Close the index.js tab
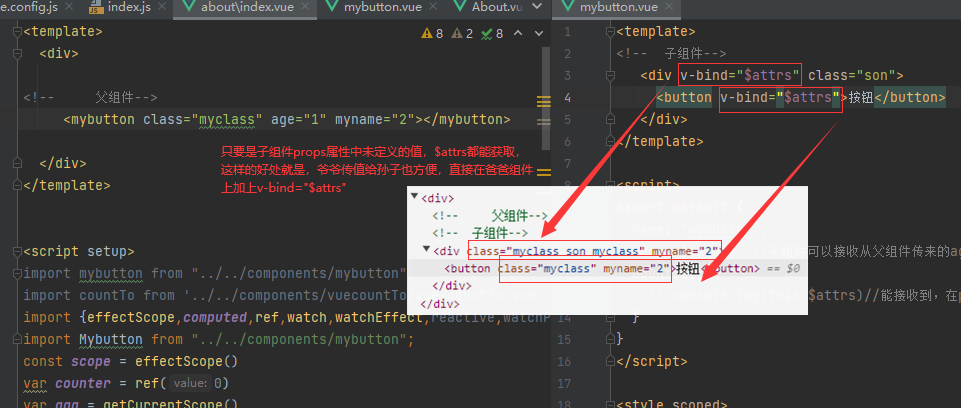 pyautogui.click(x=160, y=7)
